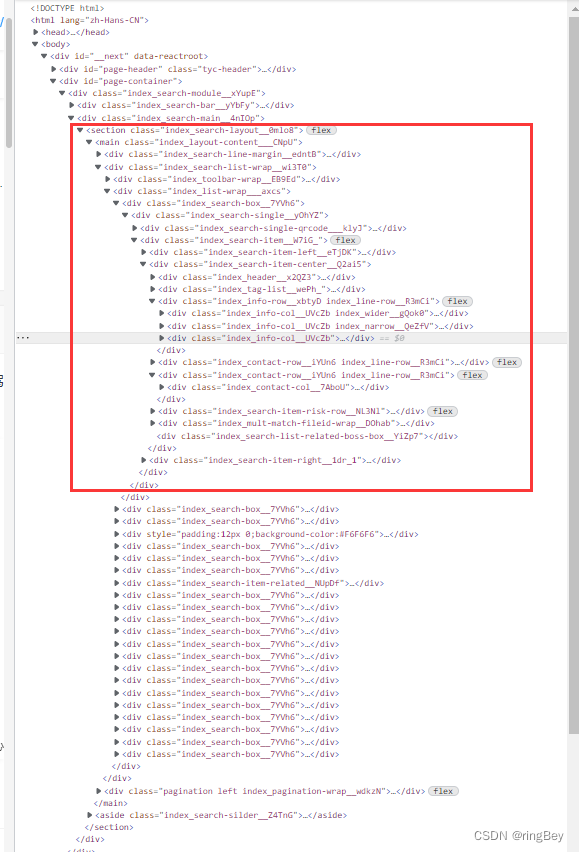Select index_info-col__UVcZb index_wider node

coord(318,314)
